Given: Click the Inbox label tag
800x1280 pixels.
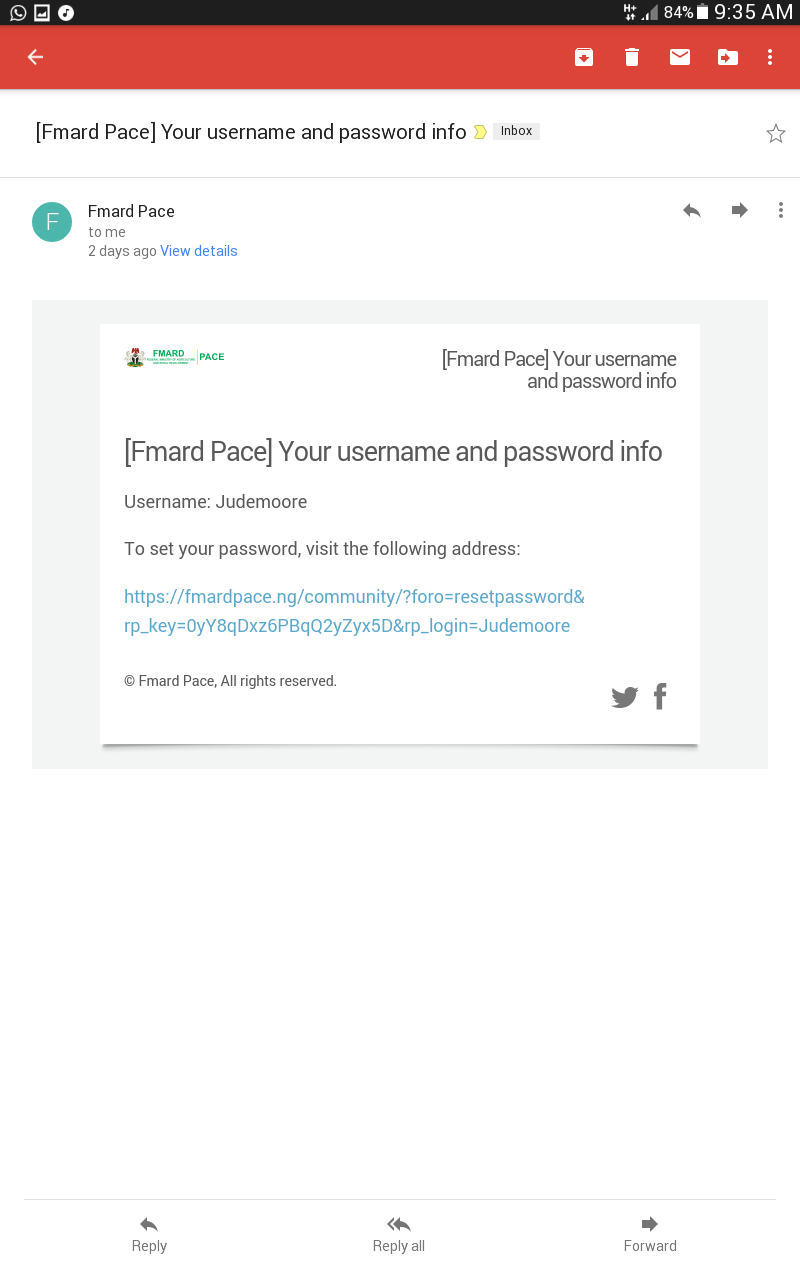Looking at the screenshot, I should tap(516, 131).
